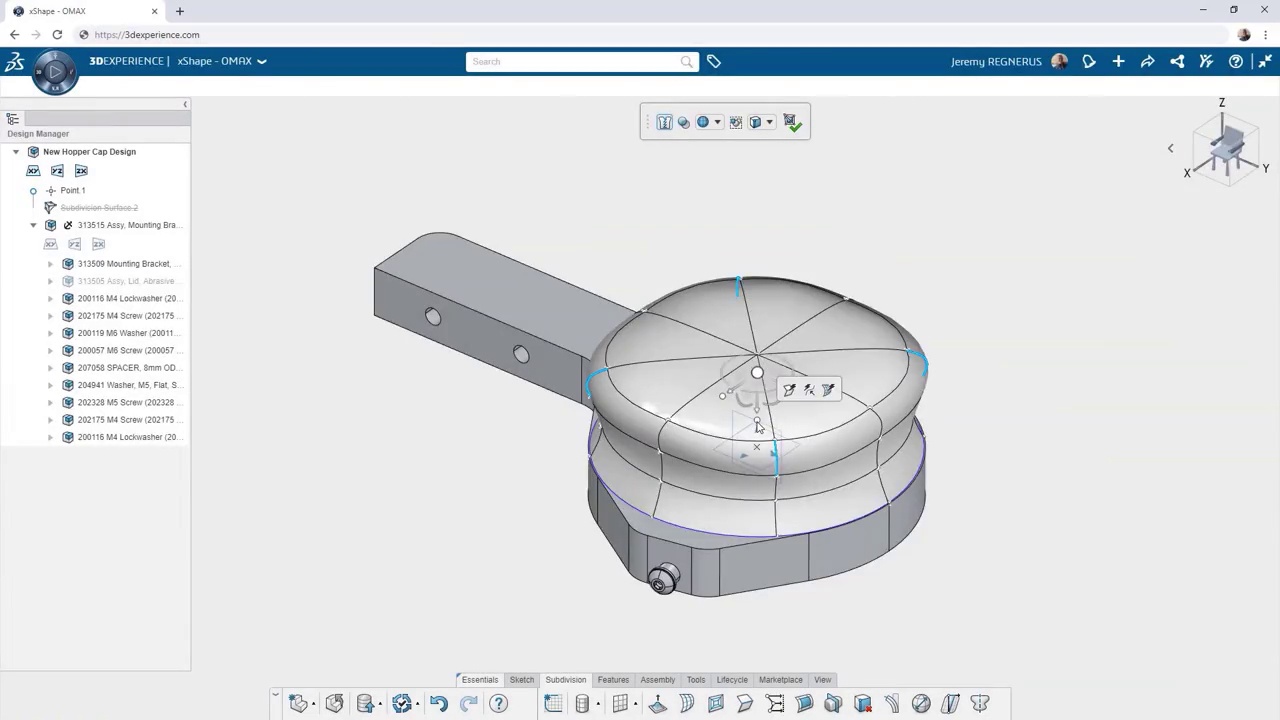
Task: Toggle the YZ plane under New Hopper Cap Design
Action: (x=57, y=171)
